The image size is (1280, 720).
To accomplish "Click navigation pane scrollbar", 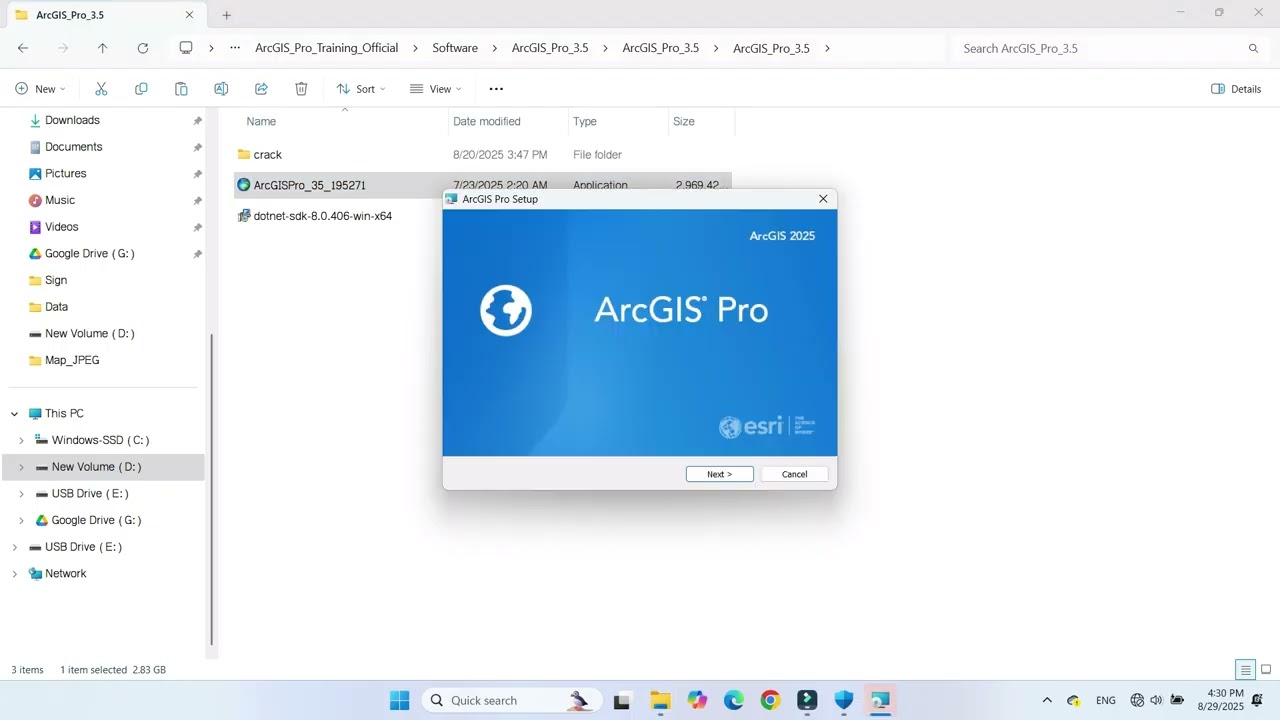I will point(211,490).
